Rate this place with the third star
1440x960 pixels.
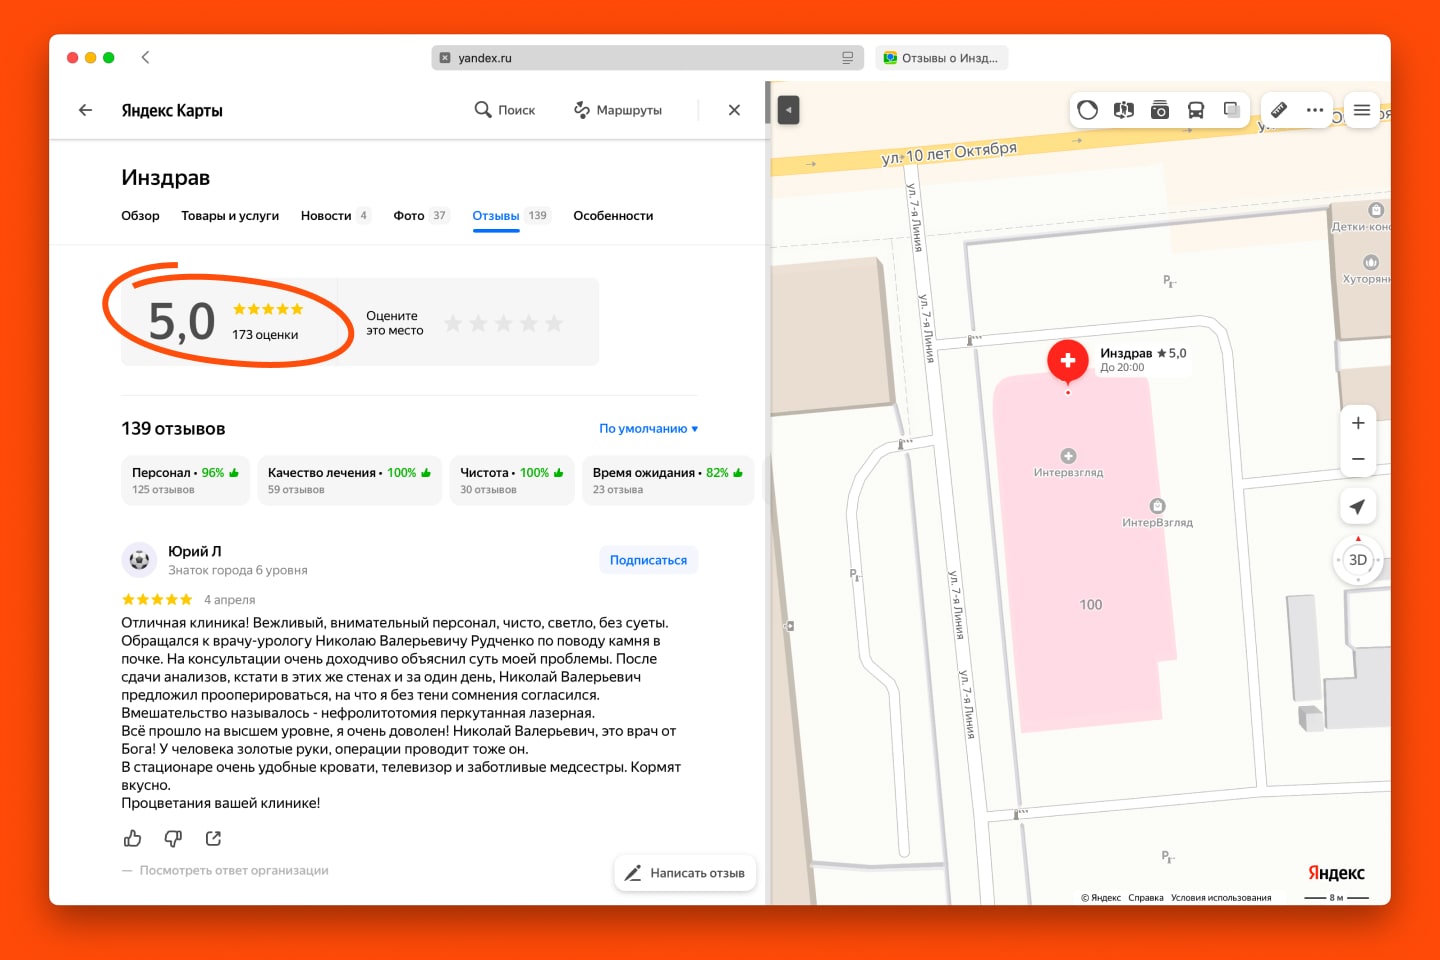(503, 323)
